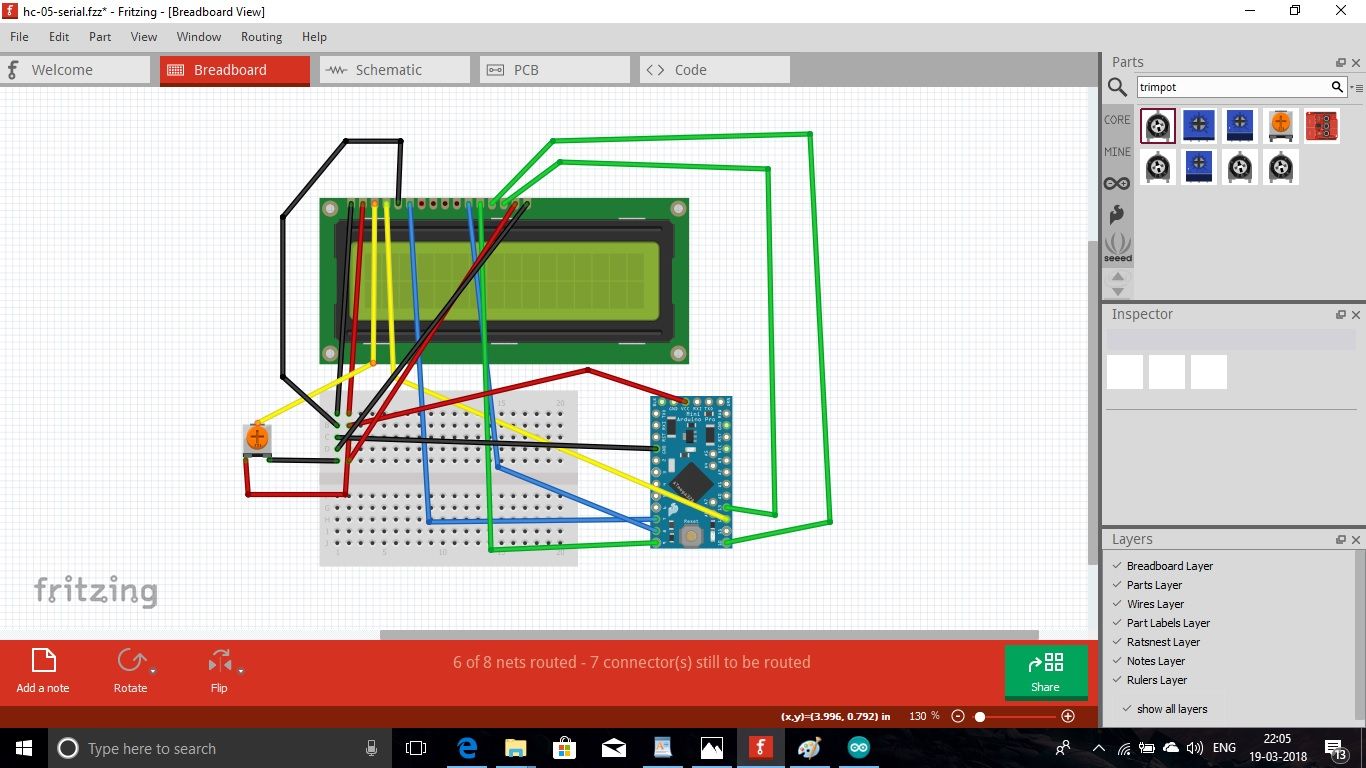This screenshot has height=768, width=1366.
Task: Select the blue square trimpot part
Action: tap(1198, 125)
